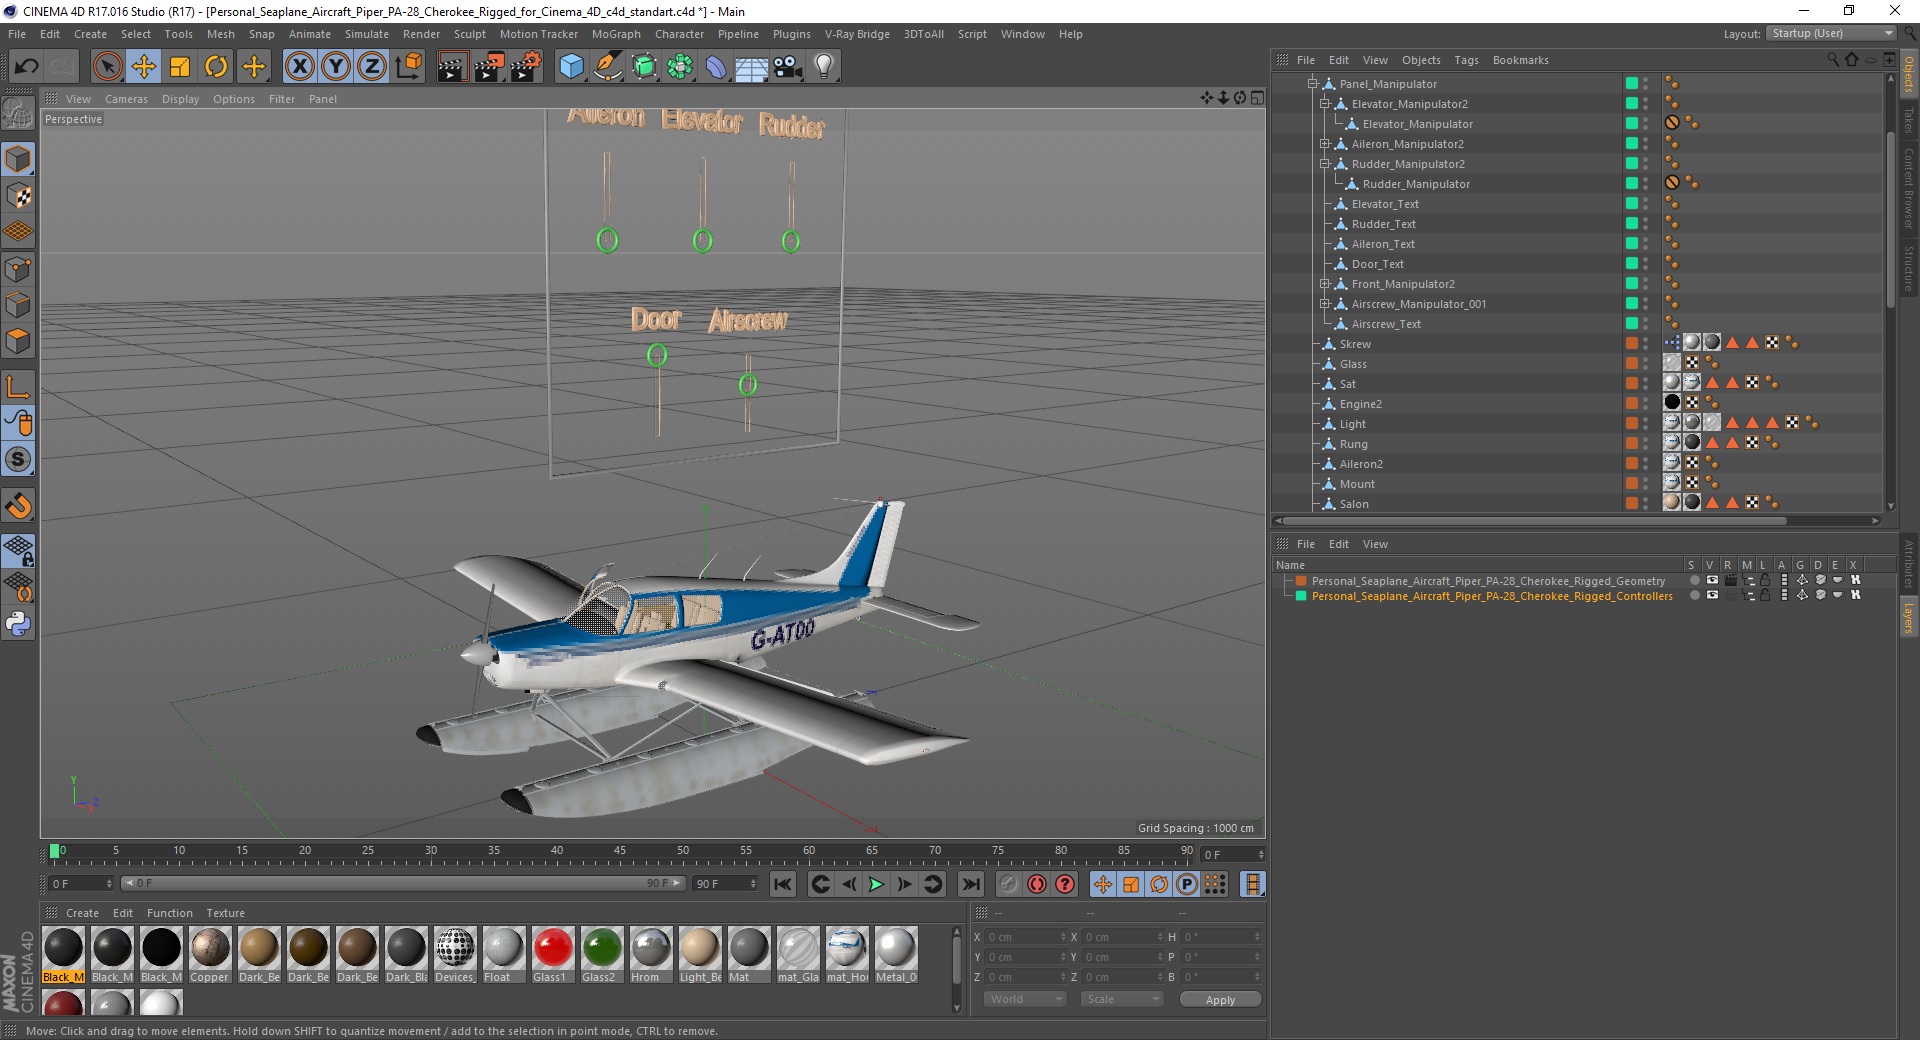
Task: Open the Layout dropdown Startup (User)
Action: coord(1832,33)
